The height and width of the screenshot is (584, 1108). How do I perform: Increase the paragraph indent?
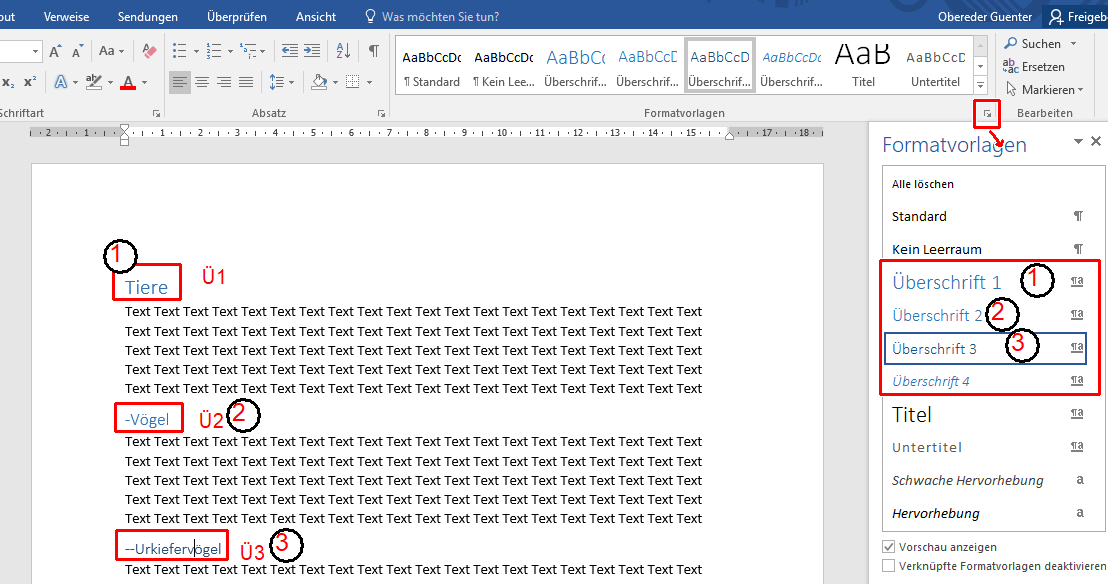[312, 51]
